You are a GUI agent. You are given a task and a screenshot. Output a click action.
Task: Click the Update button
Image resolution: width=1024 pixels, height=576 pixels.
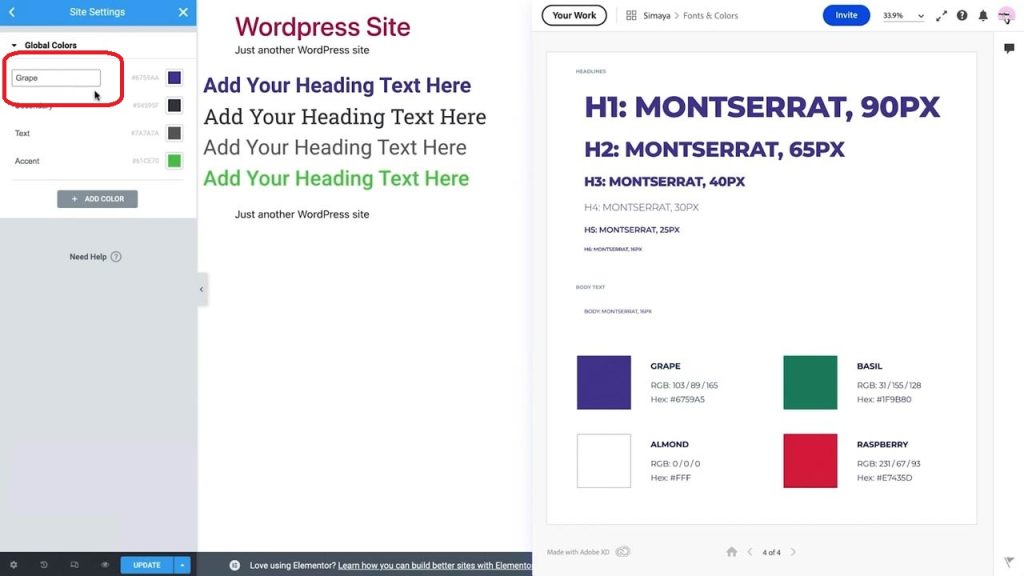147,565
